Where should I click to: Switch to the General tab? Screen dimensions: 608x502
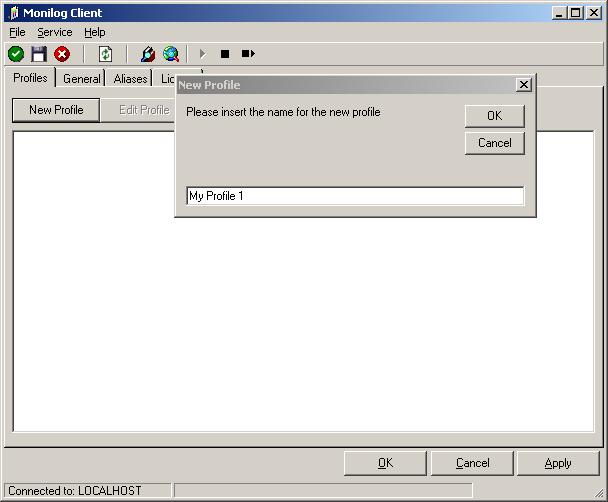81,79
